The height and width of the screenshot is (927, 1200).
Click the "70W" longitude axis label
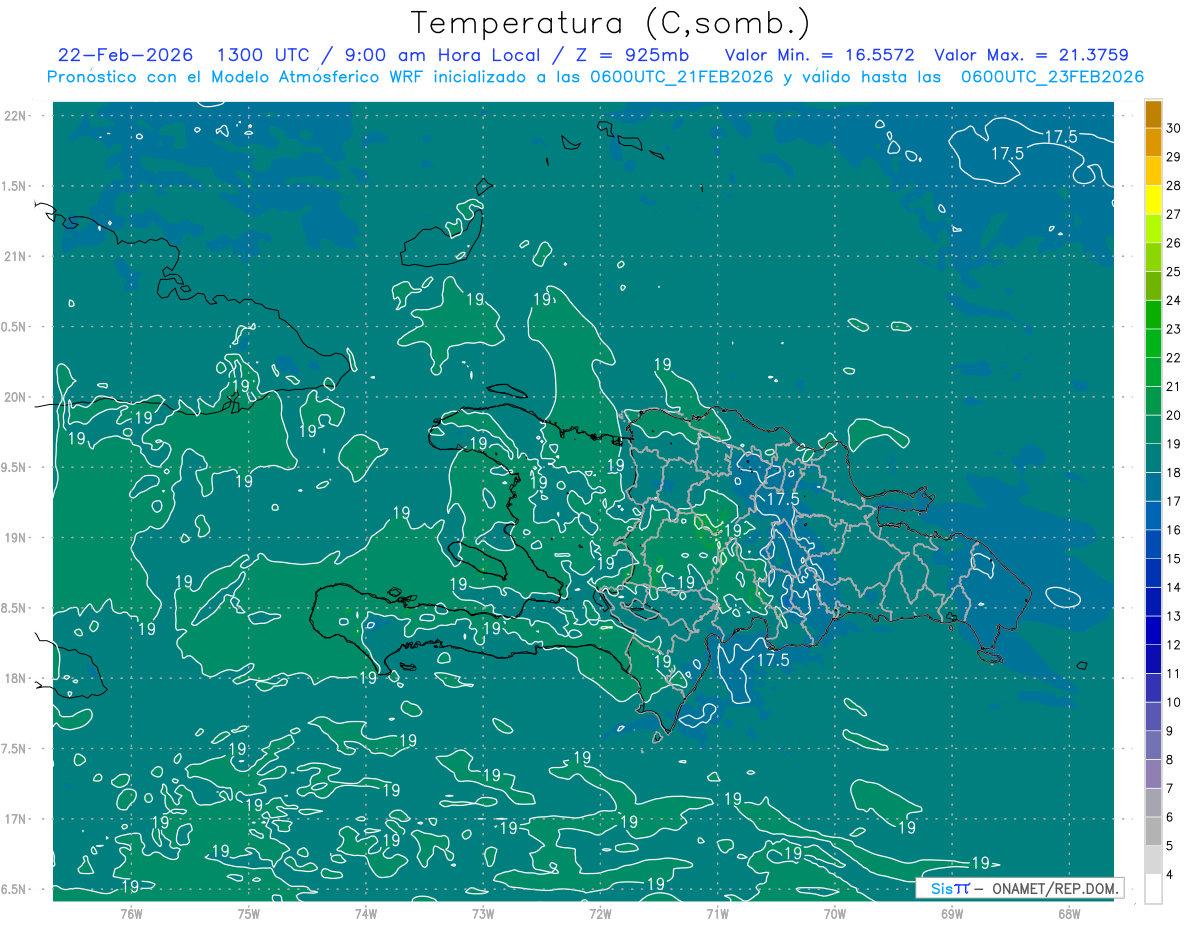click(834, 913)
